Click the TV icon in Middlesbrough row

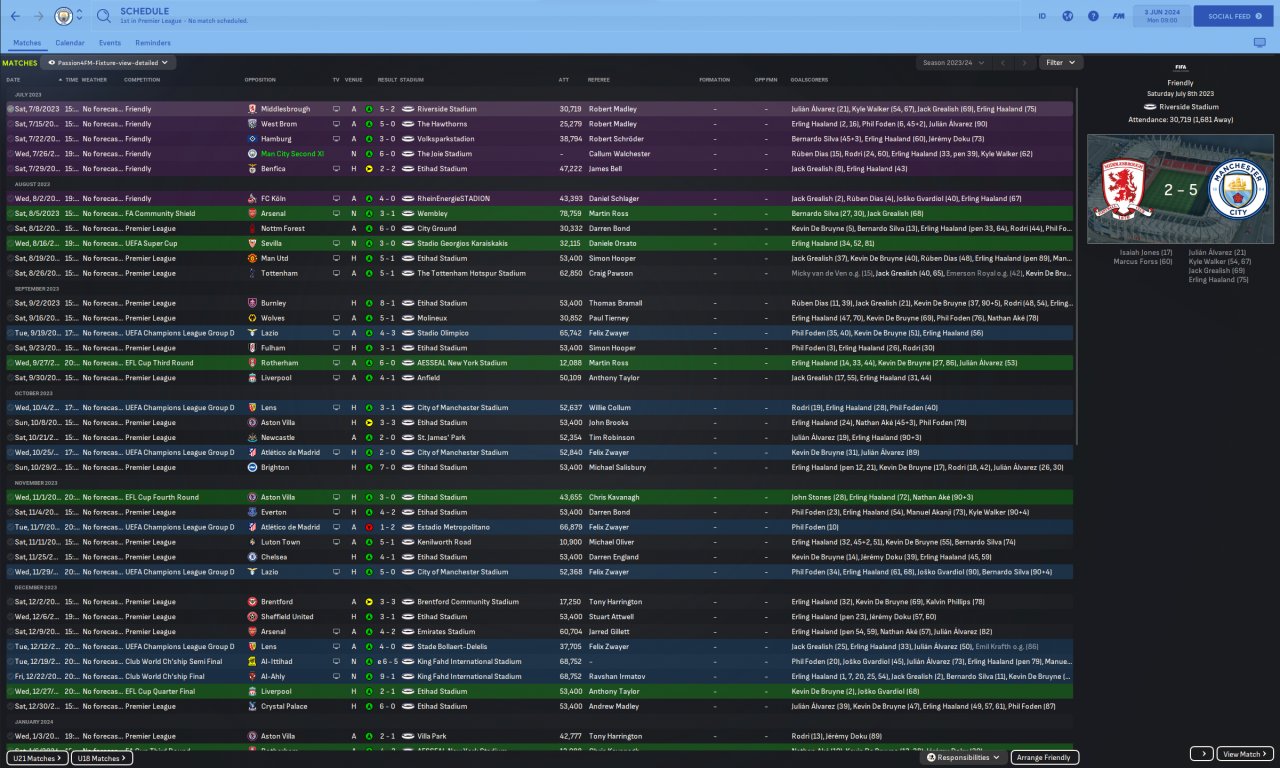point(336,109)
